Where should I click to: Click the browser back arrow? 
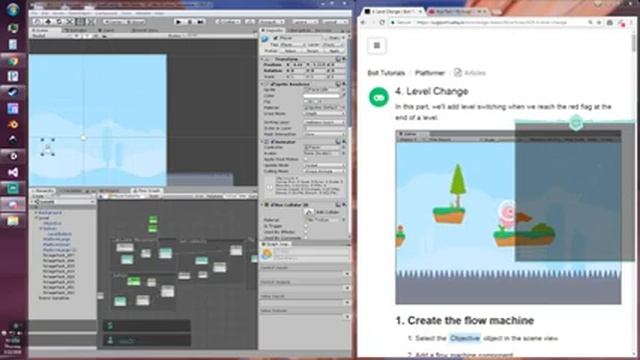click(363, 22)
